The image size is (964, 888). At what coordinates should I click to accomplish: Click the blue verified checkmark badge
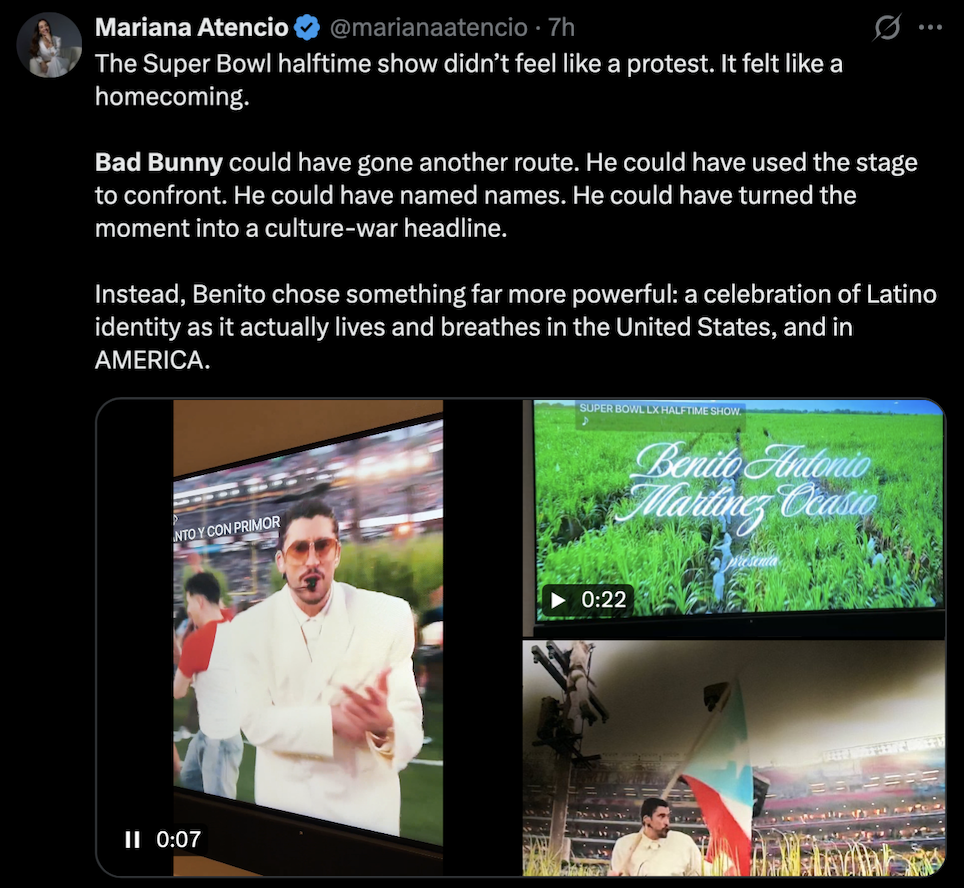(305, 27)
